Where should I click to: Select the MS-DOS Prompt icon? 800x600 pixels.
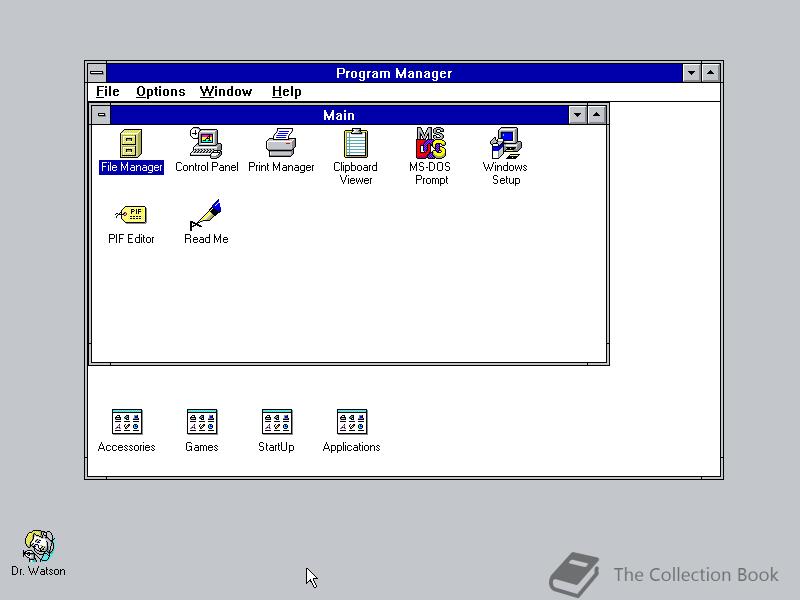click(431, 143)
